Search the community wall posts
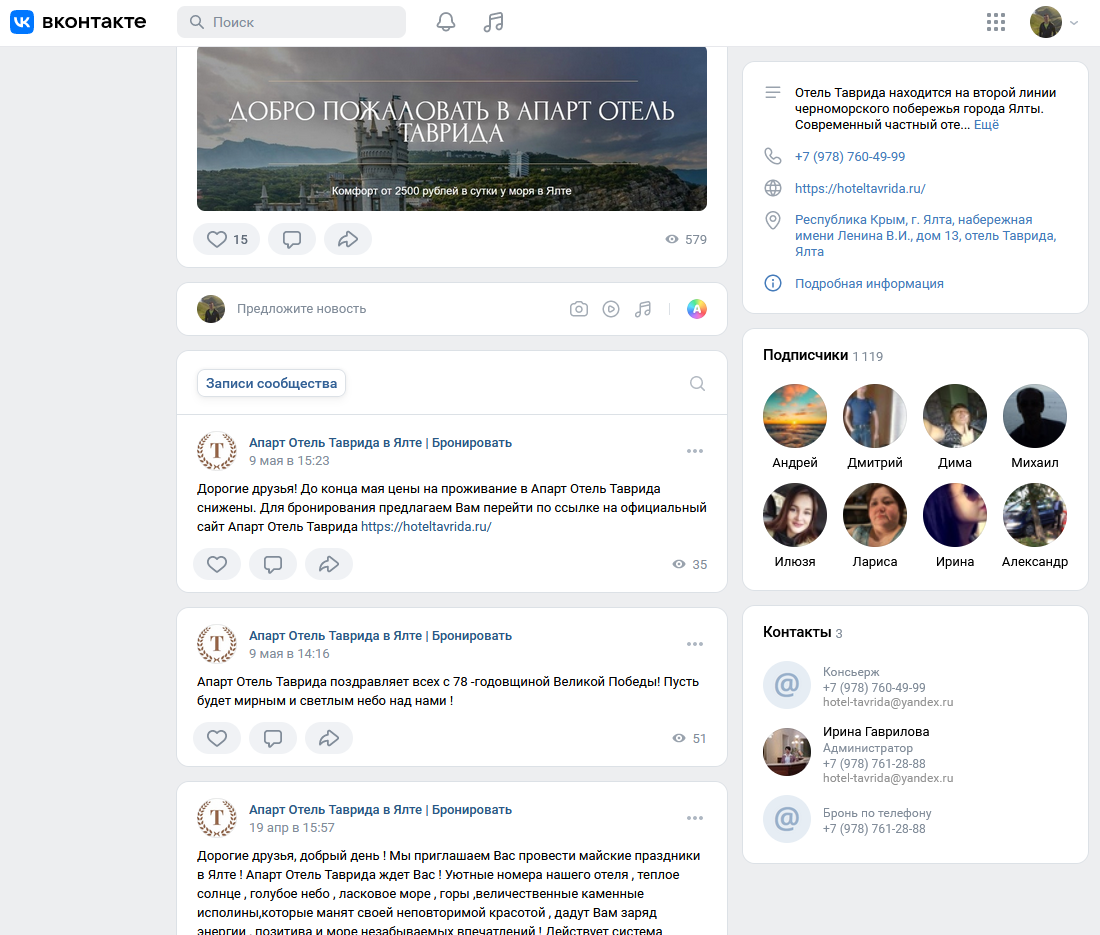The width and height of the screenshot is (1100, 935). (x=697, y=384)
